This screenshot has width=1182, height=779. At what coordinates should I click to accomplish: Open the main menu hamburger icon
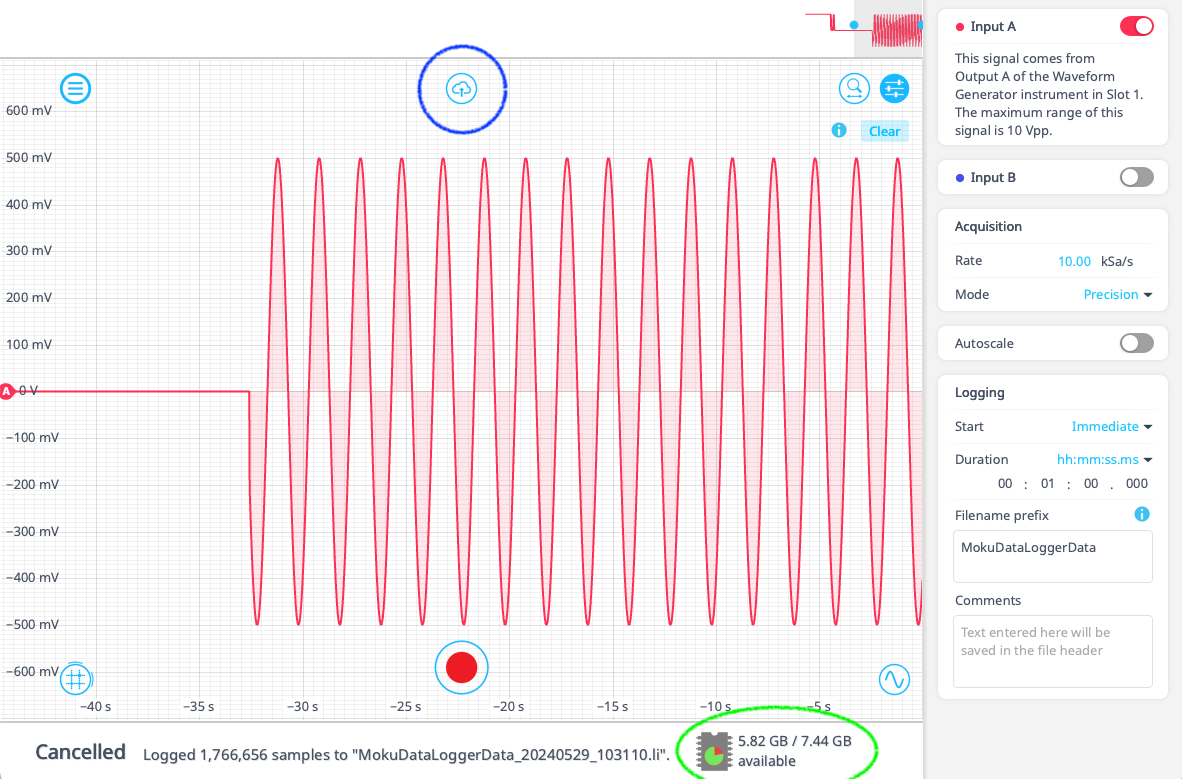tap(75, 89)
